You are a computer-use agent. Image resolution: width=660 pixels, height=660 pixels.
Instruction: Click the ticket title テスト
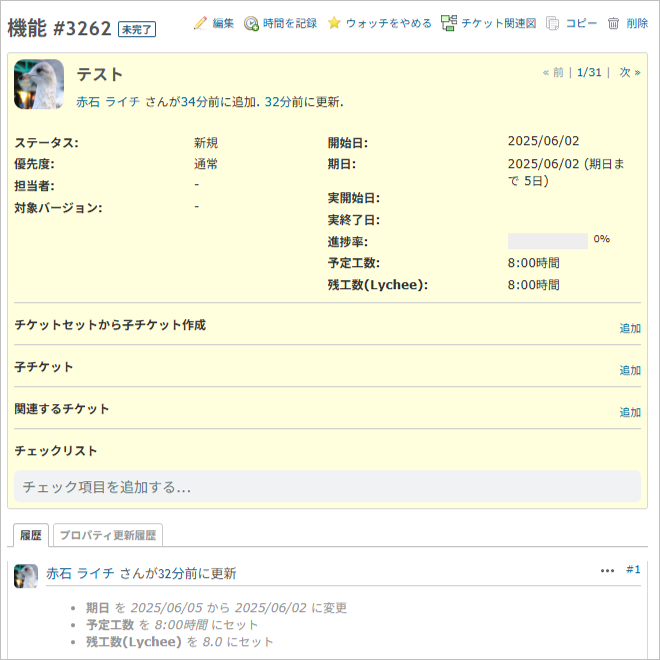click(99, 75)
